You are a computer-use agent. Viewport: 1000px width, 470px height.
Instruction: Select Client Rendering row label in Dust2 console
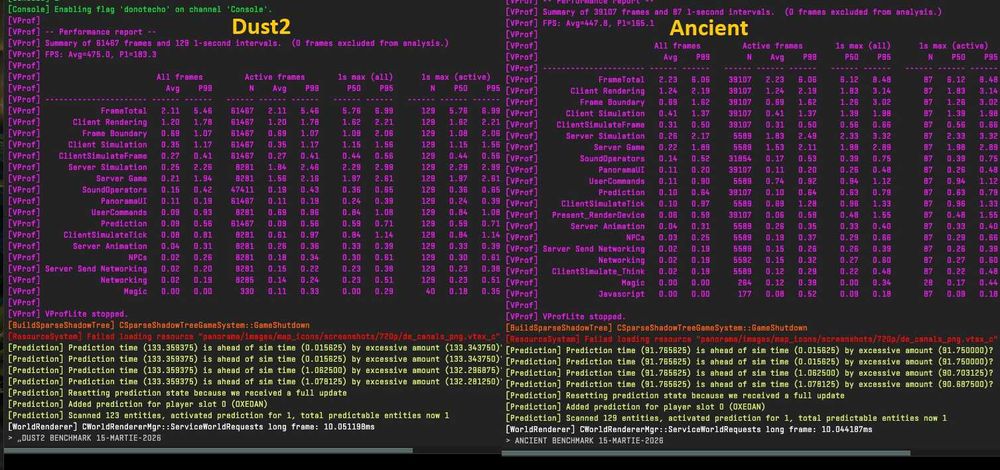tap(110, 122)
